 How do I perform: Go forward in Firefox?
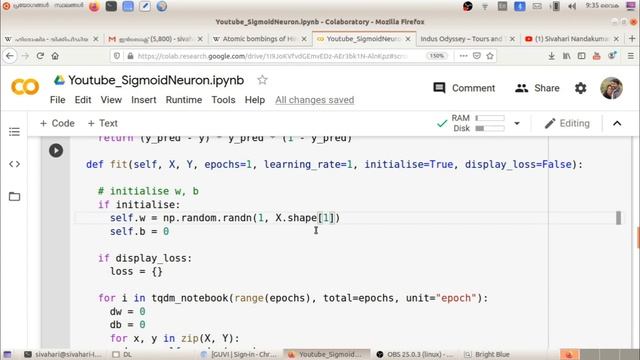pyautogui.click(x=25, y=56)
